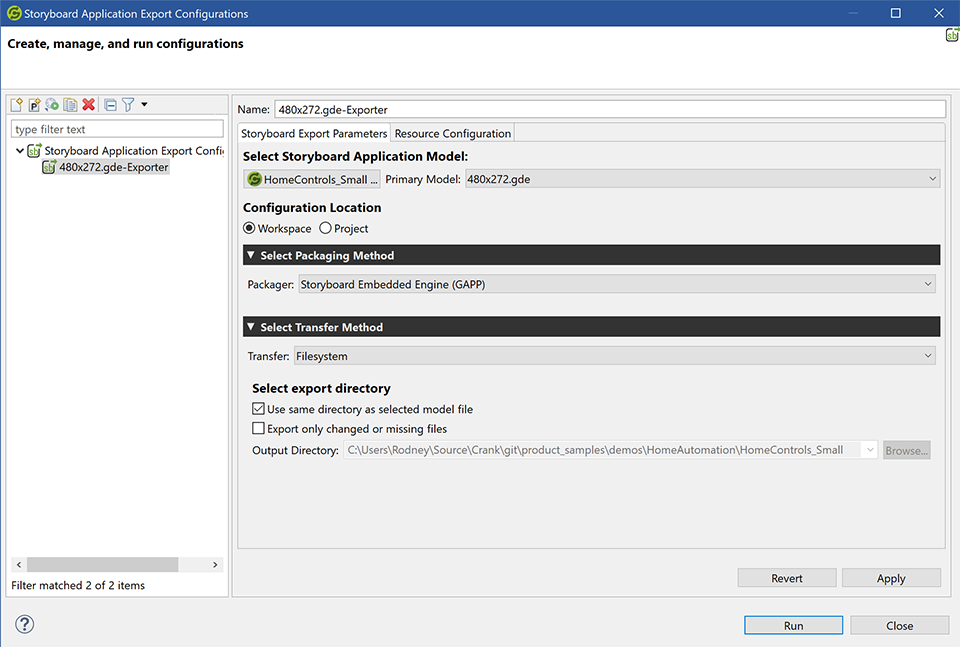Screen dimensions: 960x647
Task: Open the help question mark icon
Action: coord(24,624)
